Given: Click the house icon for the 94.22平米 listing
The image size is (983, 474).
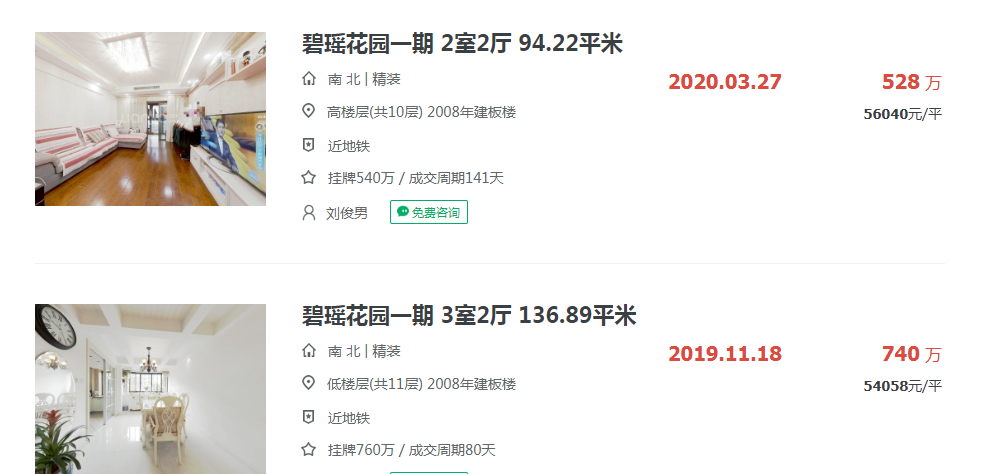Looking at the screenshot, I should [309, 79].
